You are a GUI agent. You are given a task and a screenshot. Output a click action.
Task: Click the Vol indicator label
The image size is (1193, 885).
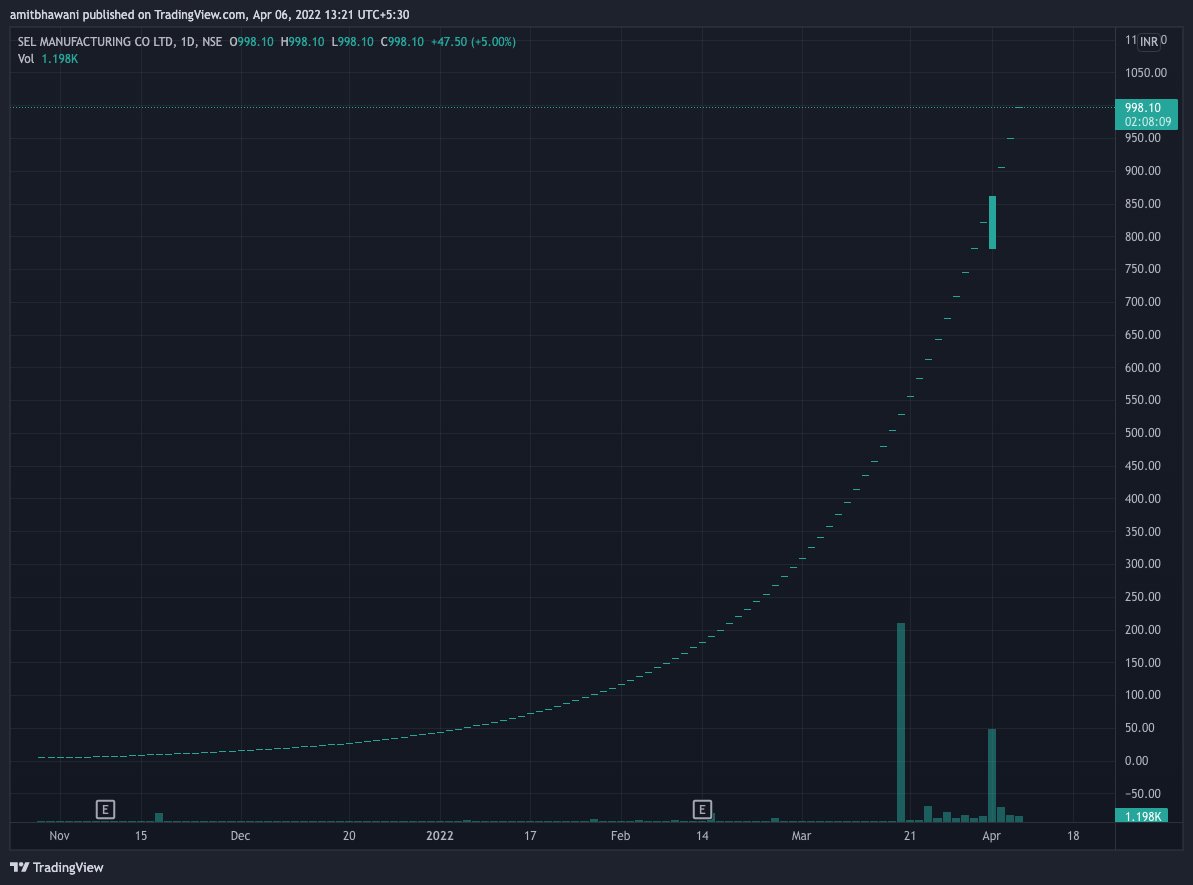[26, 59]
